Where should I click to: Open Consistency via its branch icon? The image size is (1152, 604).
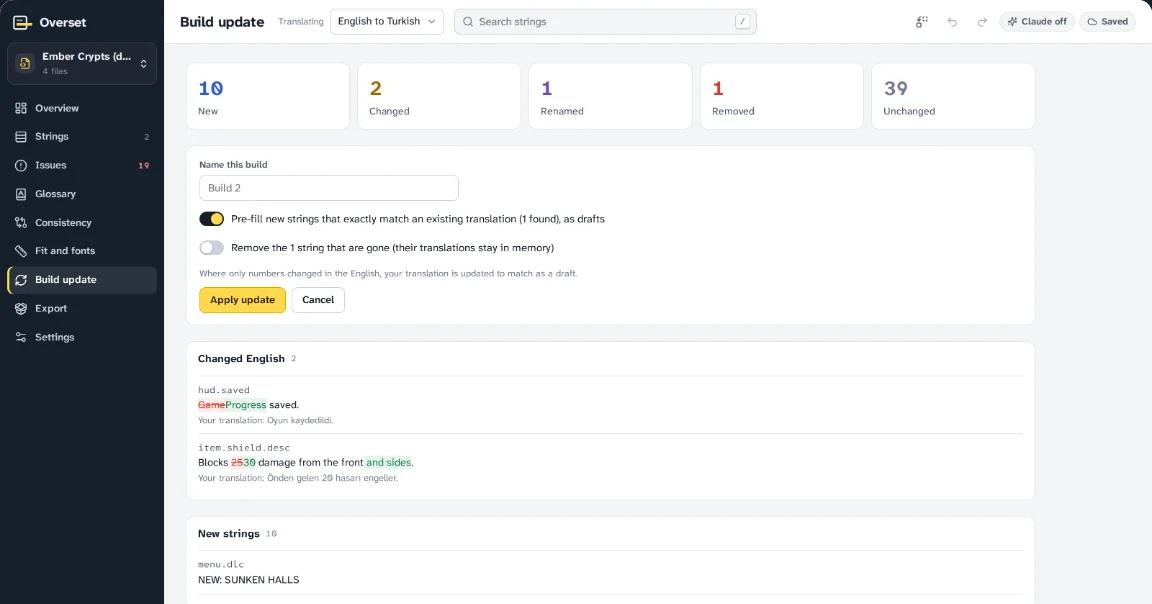[x=21, y=223]
